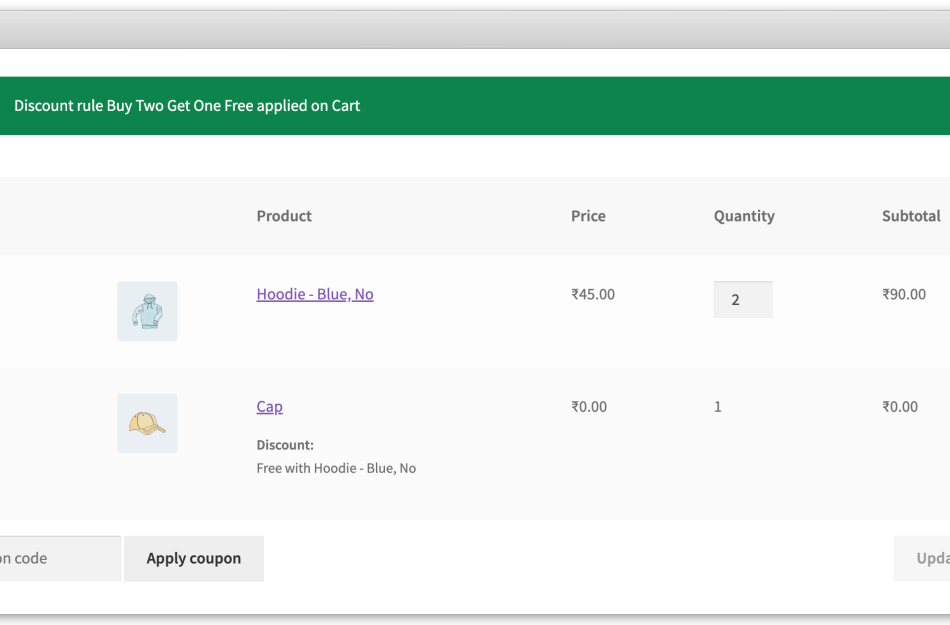Click the Subtotal column header

(x=911, y=216)
